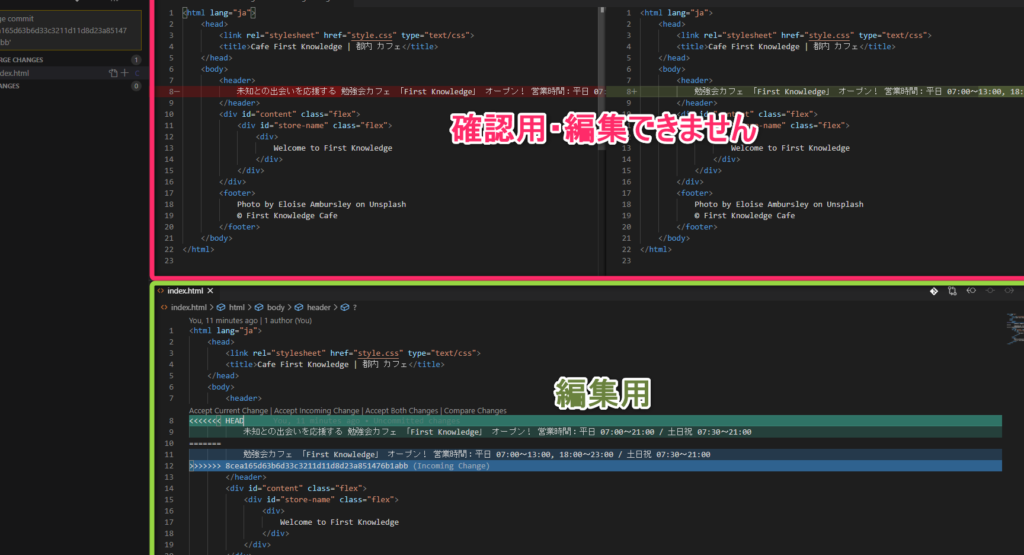Click the Open File icon beside index.html

pos(113,73)
